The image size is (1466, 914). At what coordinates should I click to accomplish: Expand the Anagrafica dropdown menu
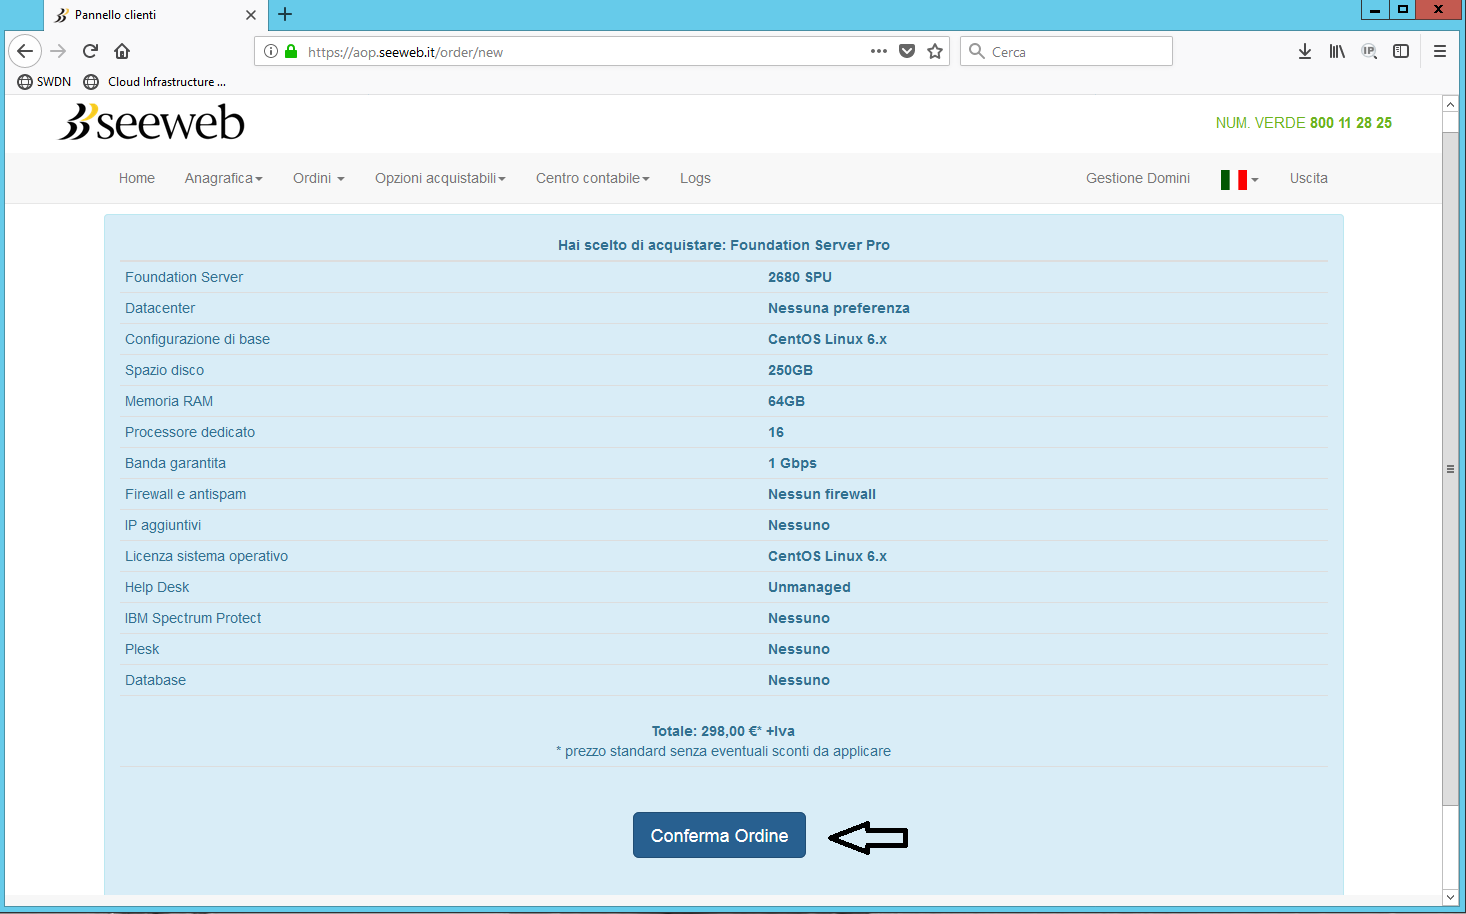click(x=224, y=178)
